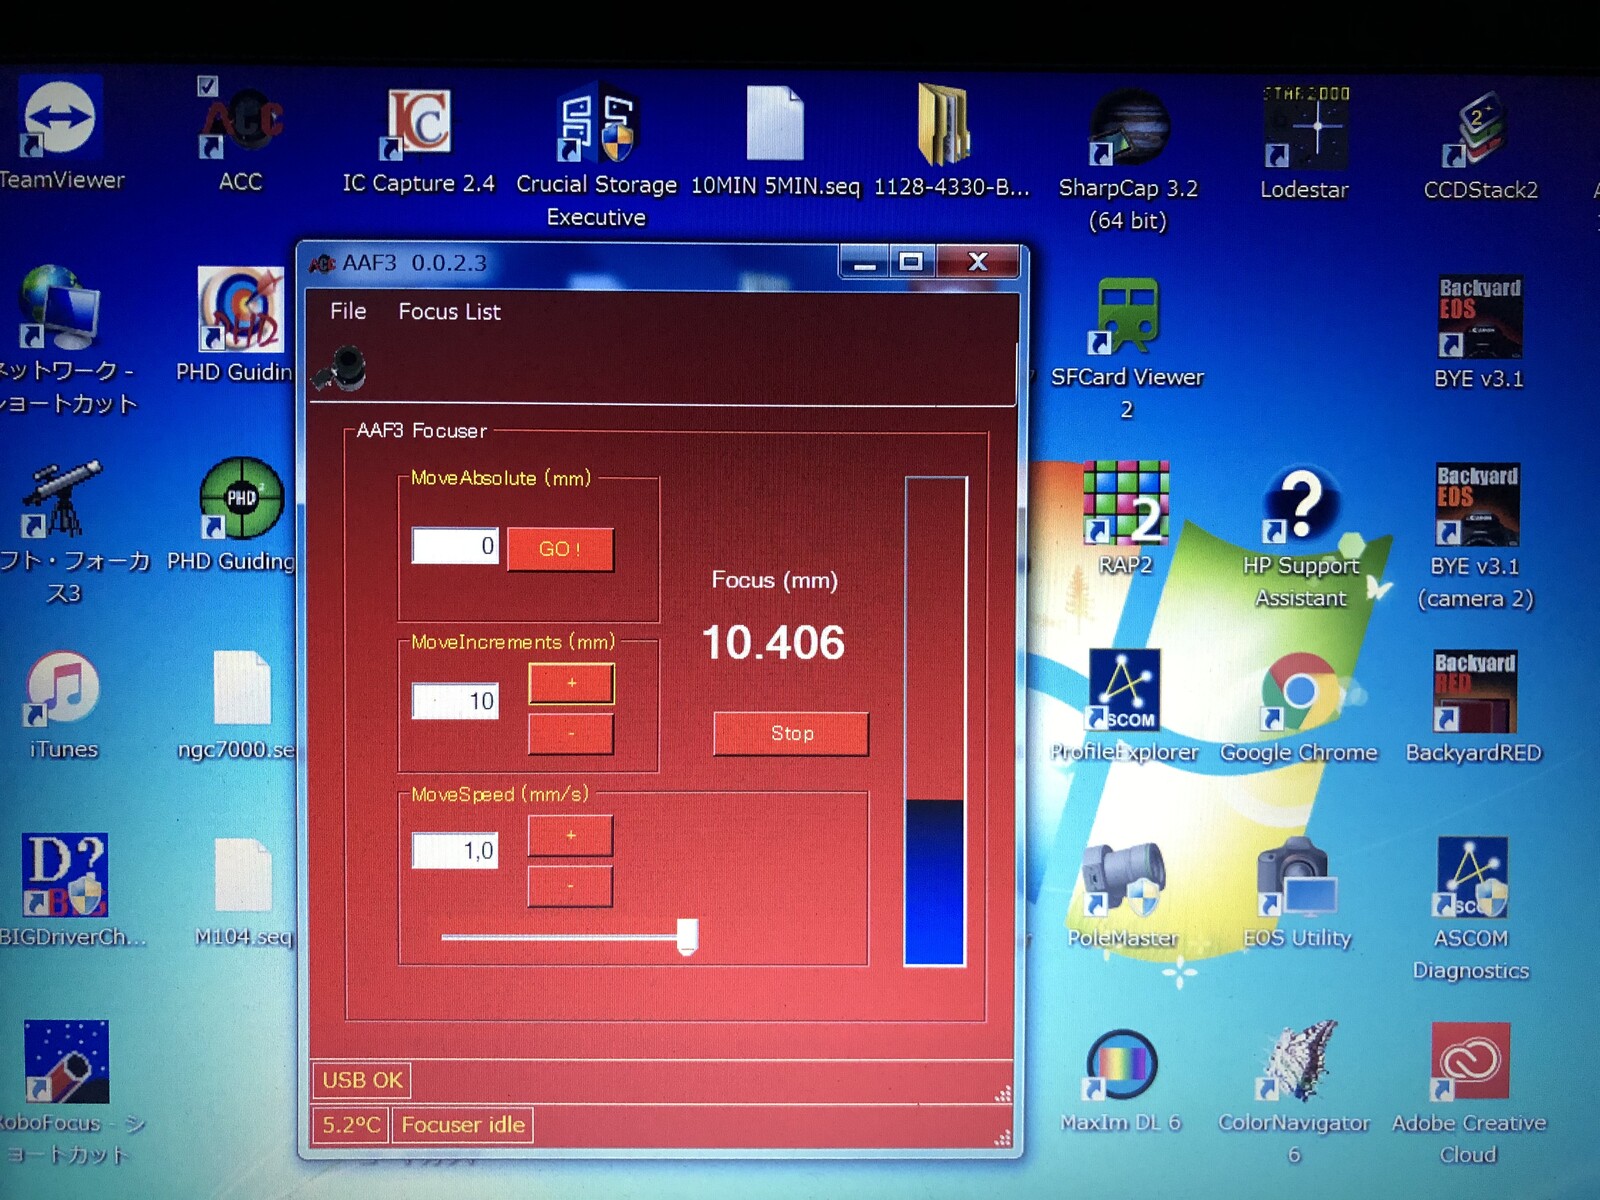Select the CCDStack2 desktop icon
The image size is (1600, 1200).
[x=1480, y=145]
